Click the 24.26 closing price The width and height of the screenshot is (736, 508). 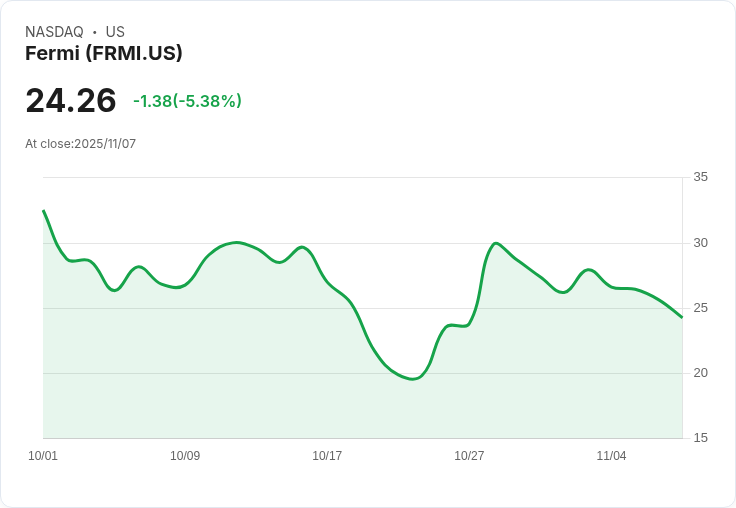click(x=71, y=101)
